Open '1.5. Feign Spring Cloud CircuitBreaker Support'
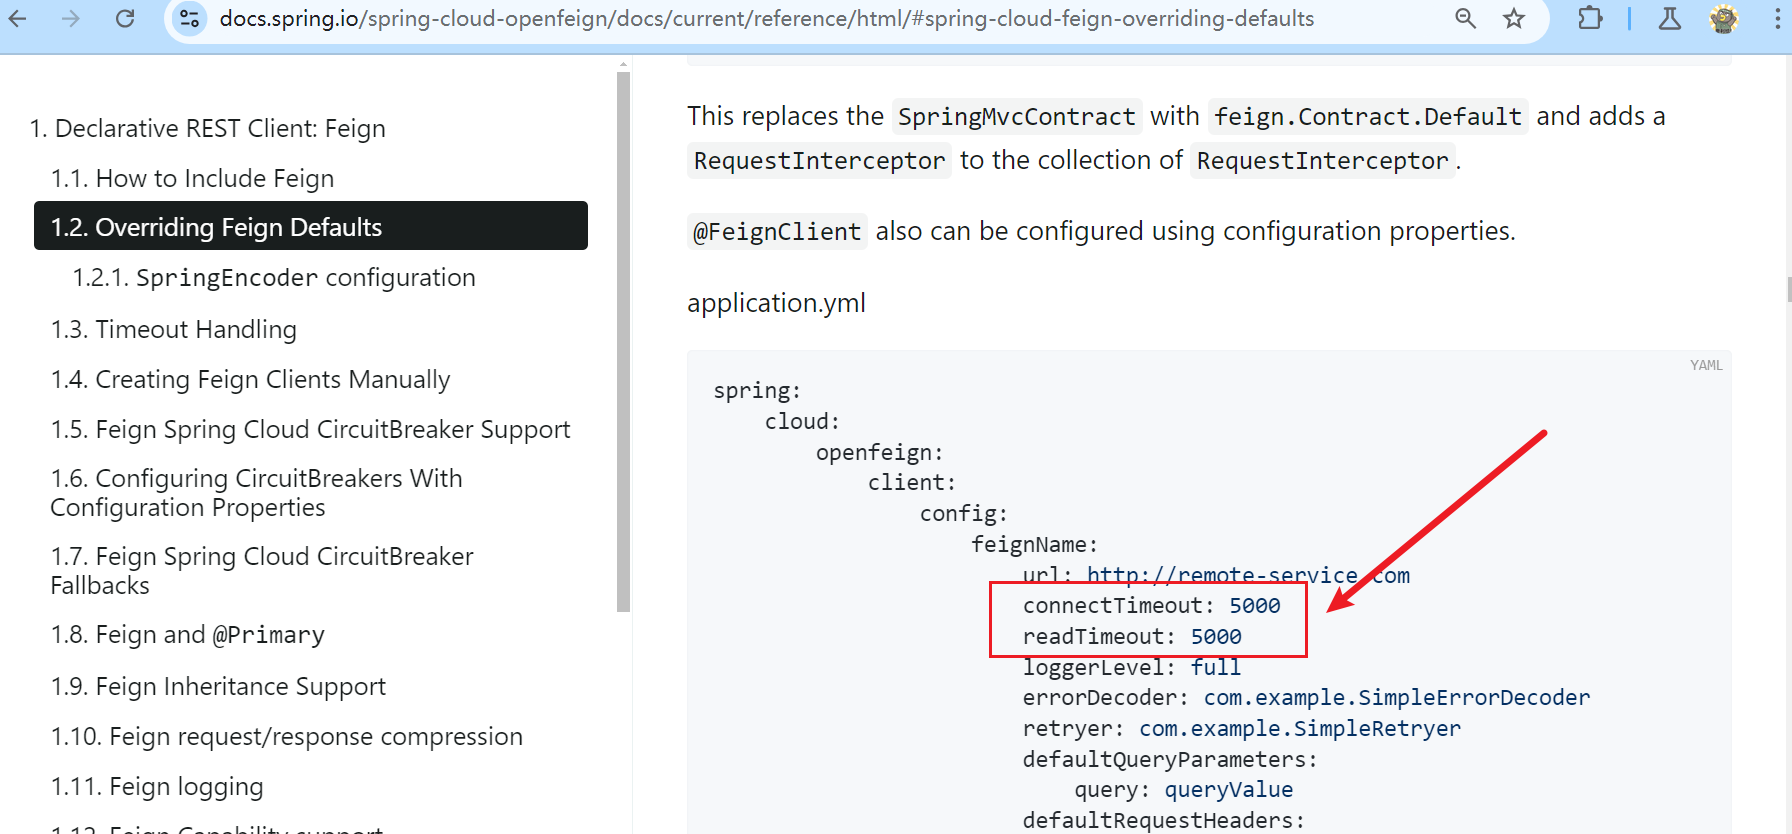Image resolution: width=1792 pixels, height=834 pixels. coord(311,429)
